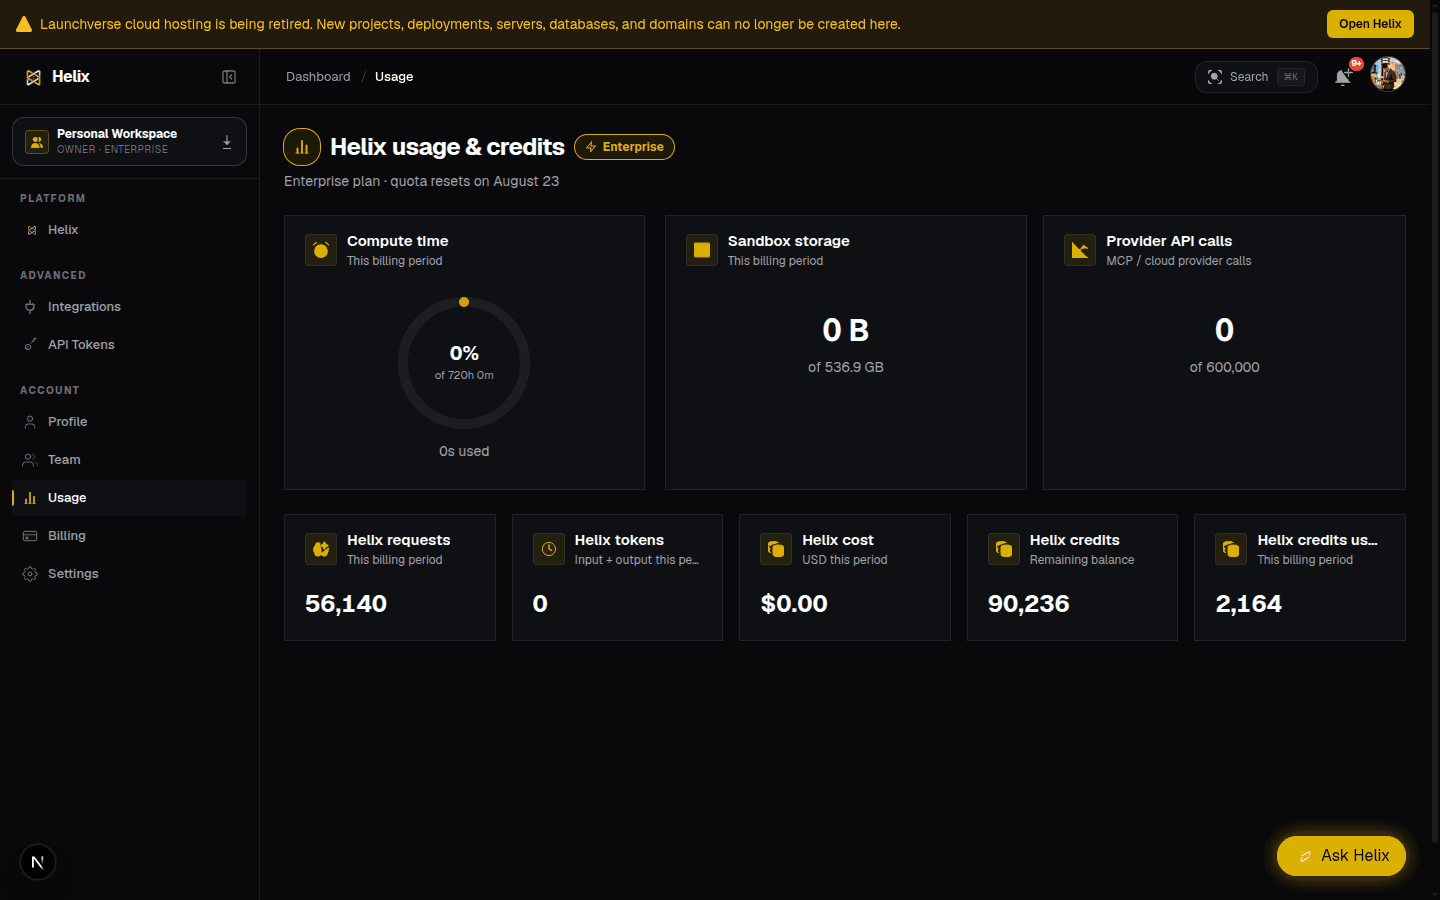
Task: Open notifications bell
Action: pyautogui.click(x=1343, y=77)
